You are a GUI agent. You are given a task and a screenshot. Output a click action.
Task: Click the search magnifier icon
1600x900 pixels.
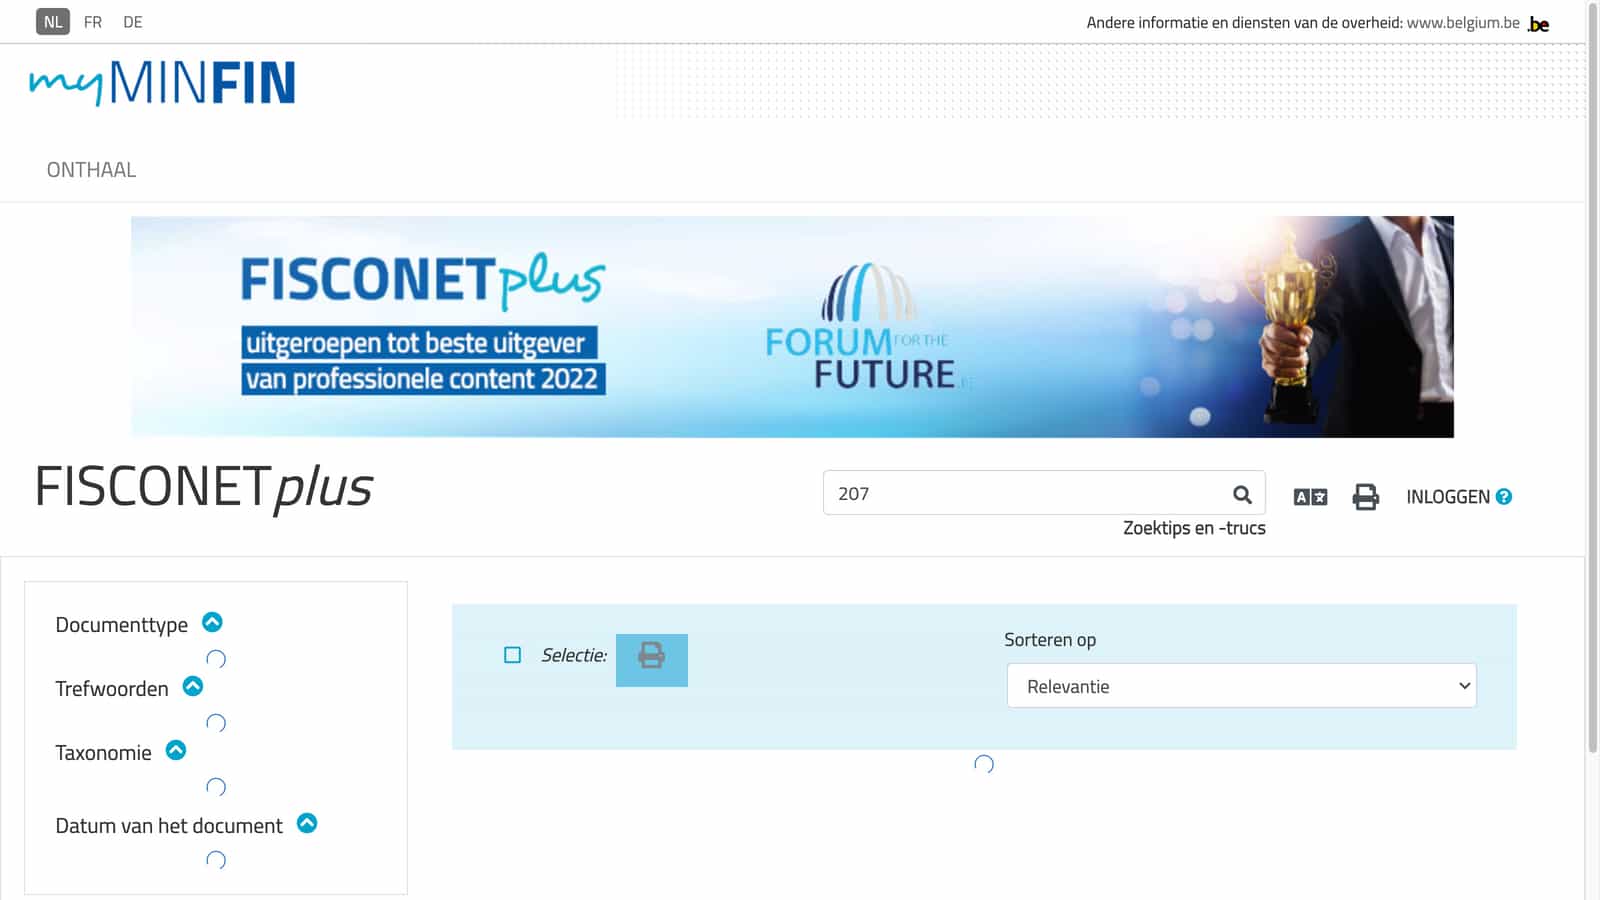tap(1241, 493)
